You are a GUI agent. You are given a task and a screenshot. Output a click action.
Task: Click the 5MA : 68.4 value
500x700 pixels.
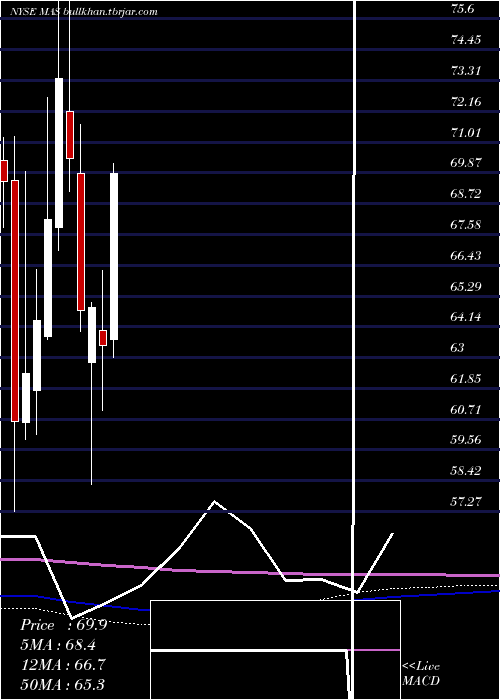coord(58,645)
